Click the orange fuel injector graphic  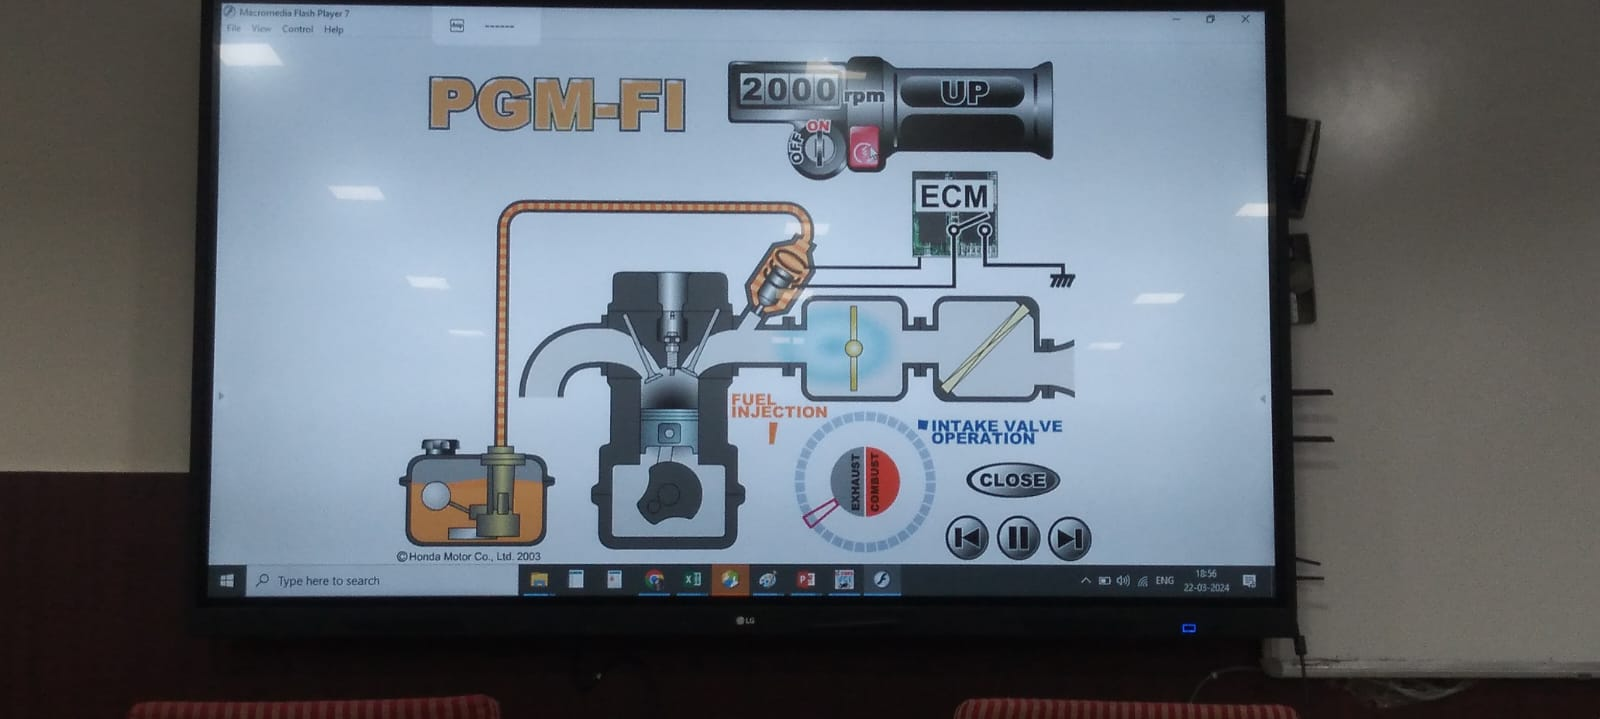(x=780, y=272)
